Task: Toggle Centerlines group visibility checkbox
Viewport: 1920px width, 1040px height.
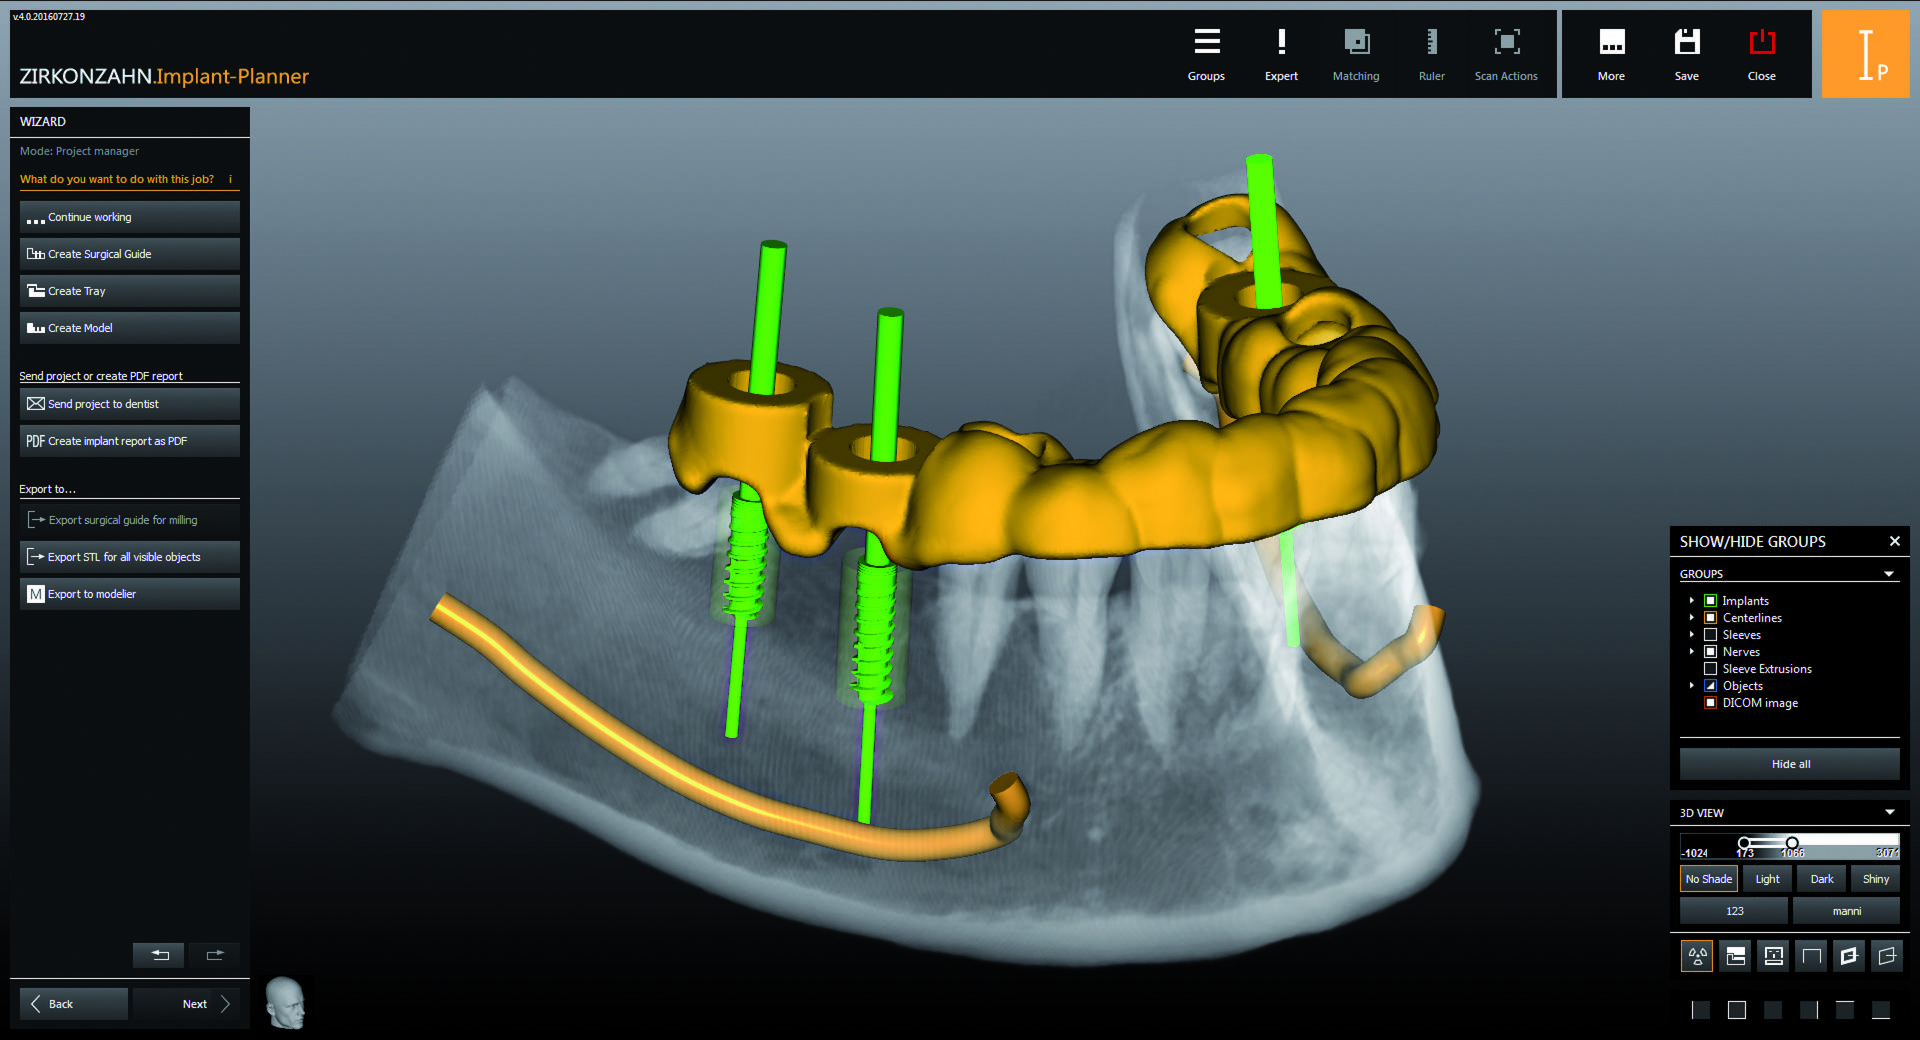Action: click(x=1710, y=618)
